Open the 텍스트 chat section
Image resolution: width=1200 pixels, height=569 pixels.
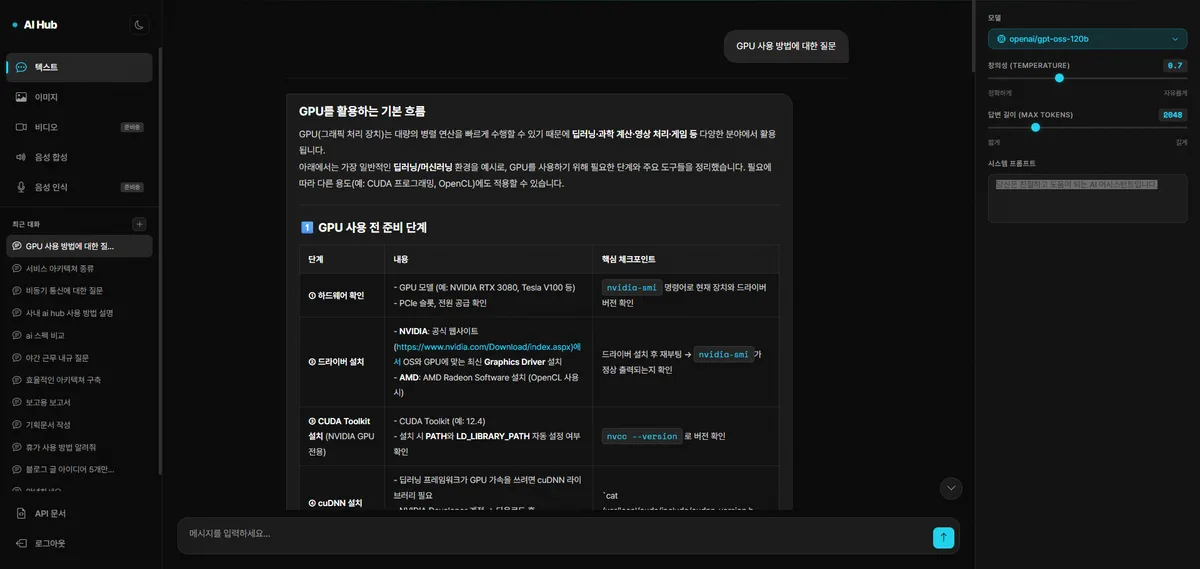click(x=79, y=67)
